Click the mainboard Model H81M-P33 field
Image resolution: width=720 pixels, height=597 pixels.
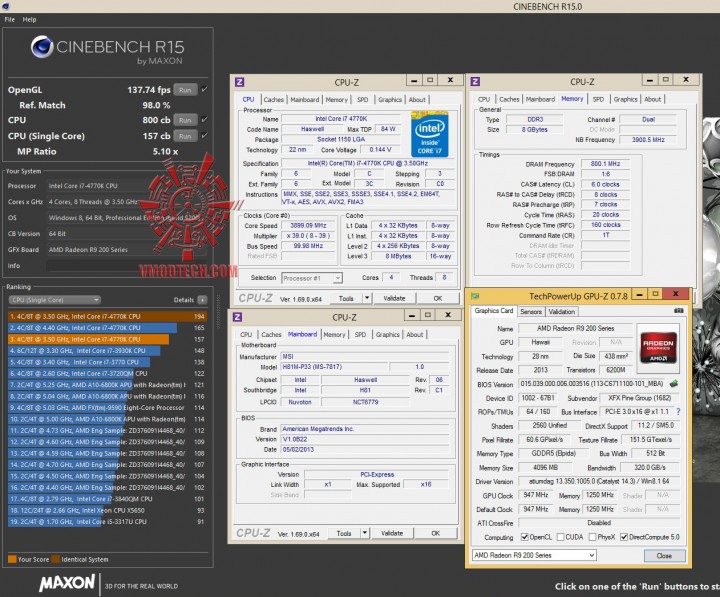[334, 367]
